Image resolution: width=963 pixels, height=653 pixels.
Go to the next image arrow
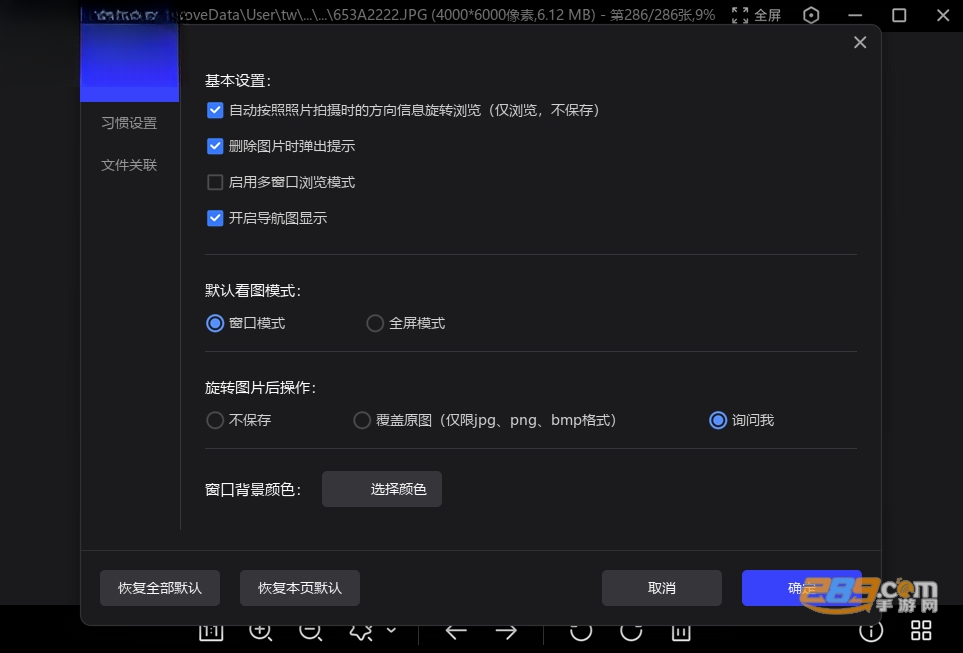pyautogui.click(x=506, y=632)
